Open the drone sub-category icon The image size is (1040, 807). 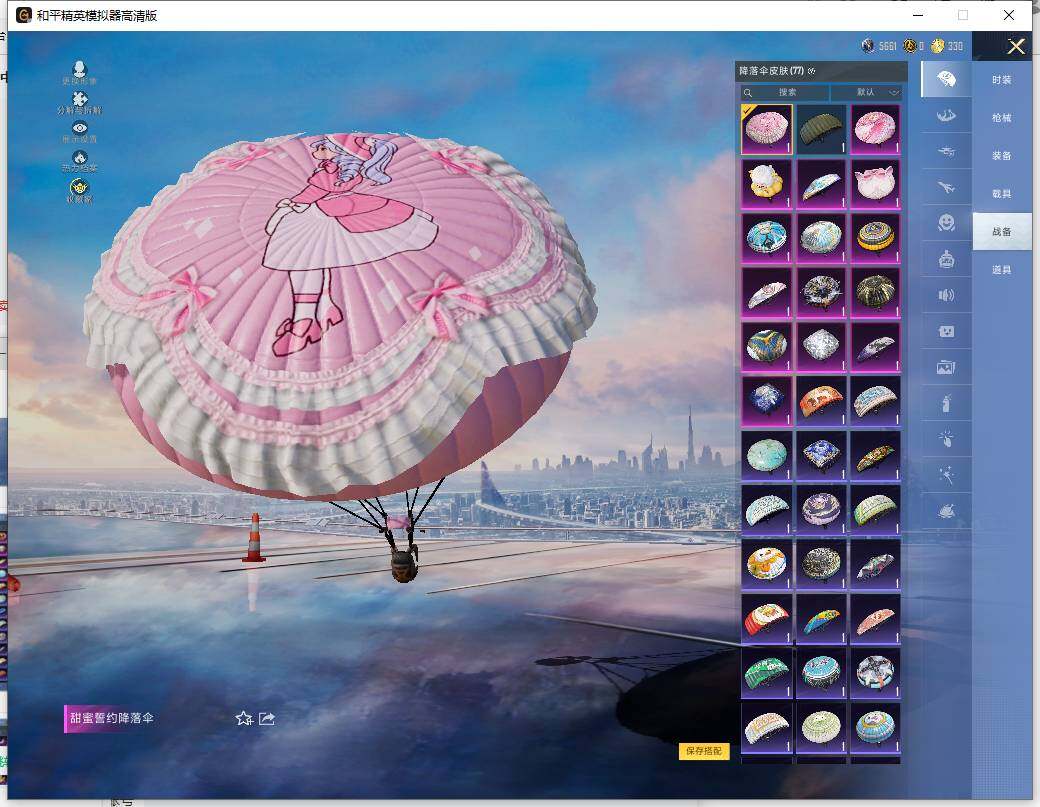pyautogui.click(x=946, y=152)
